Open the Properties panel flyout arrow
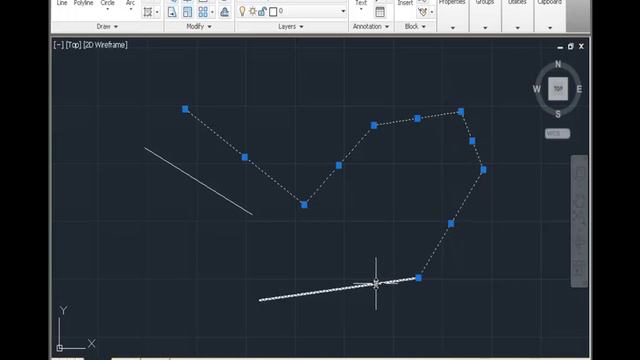Image resolution: width=640 pixels, height=360 pixels. click(x=453, y=28)
